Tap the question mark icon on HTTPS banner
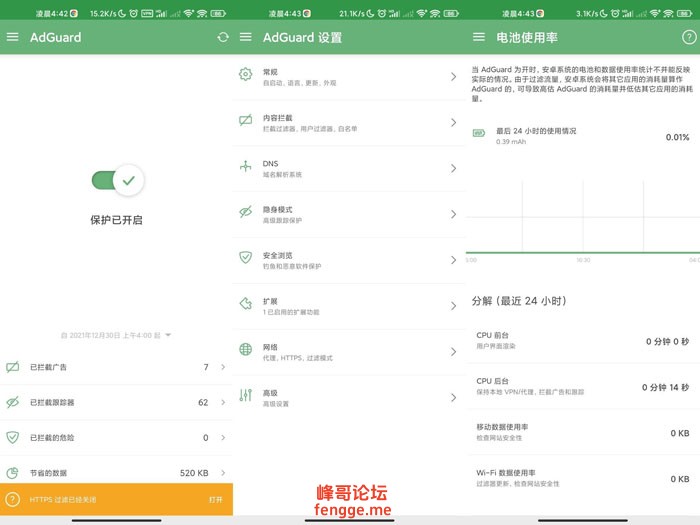 pos(12,500)
